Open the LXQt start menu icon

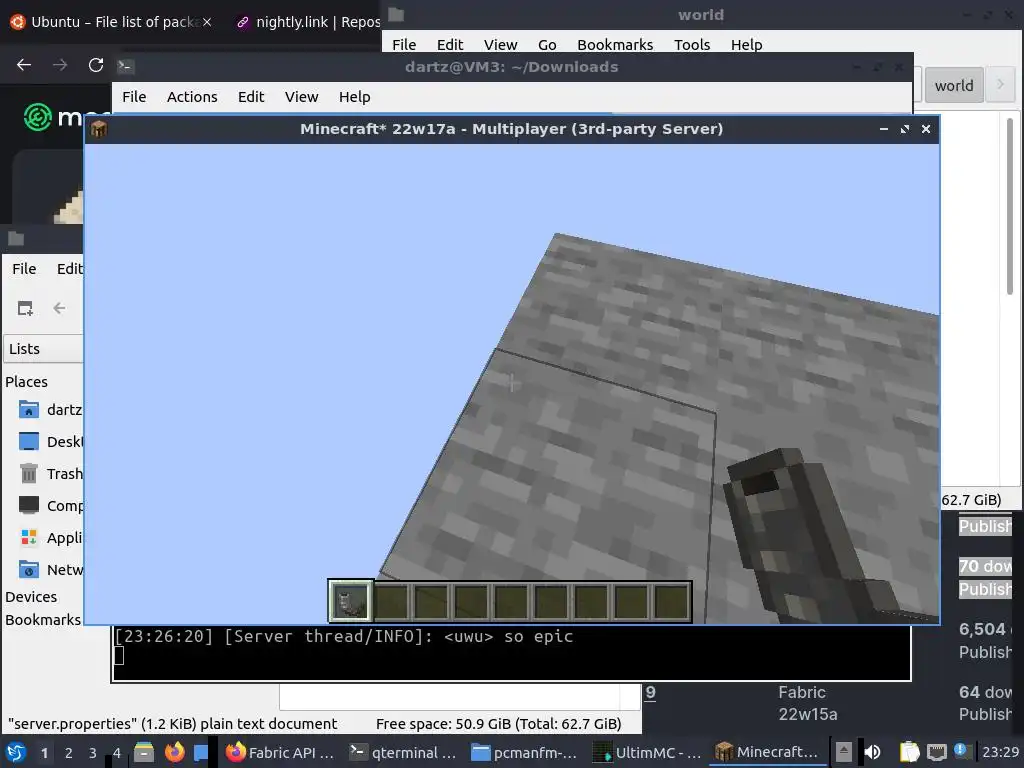[x=16, y=752]
